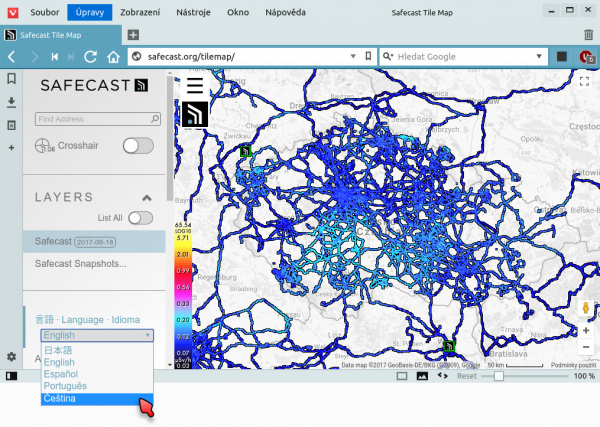600x427 pixels.
Task: Click the page zoom slider handle
Action: (x=499, y=376)
